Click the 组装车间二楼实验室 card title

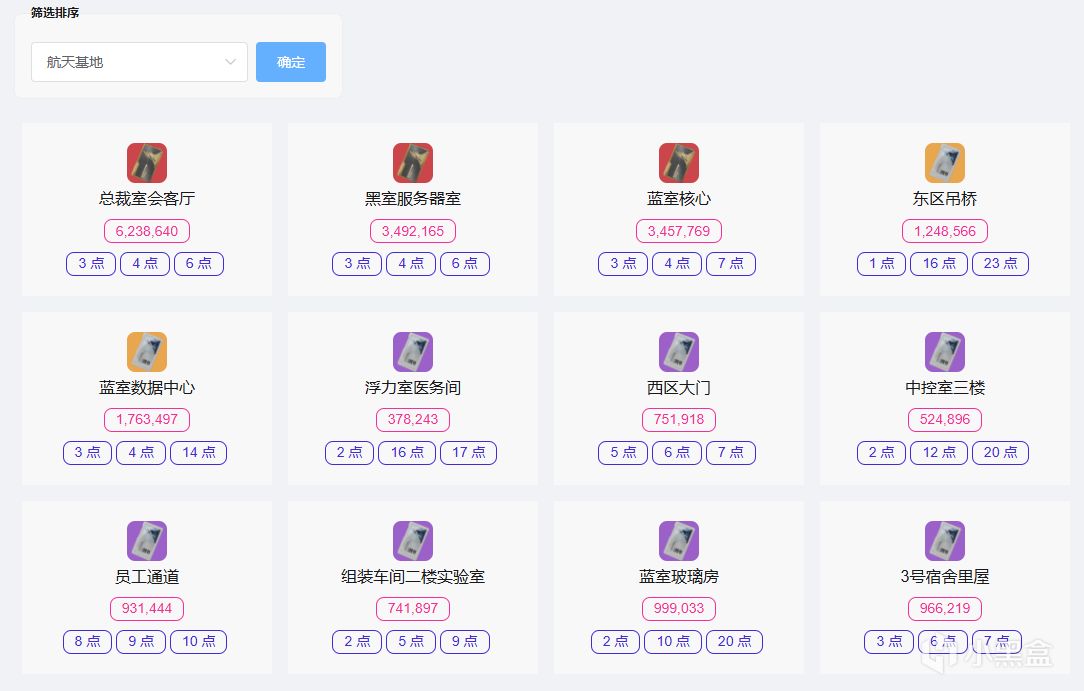pos(413,577)
